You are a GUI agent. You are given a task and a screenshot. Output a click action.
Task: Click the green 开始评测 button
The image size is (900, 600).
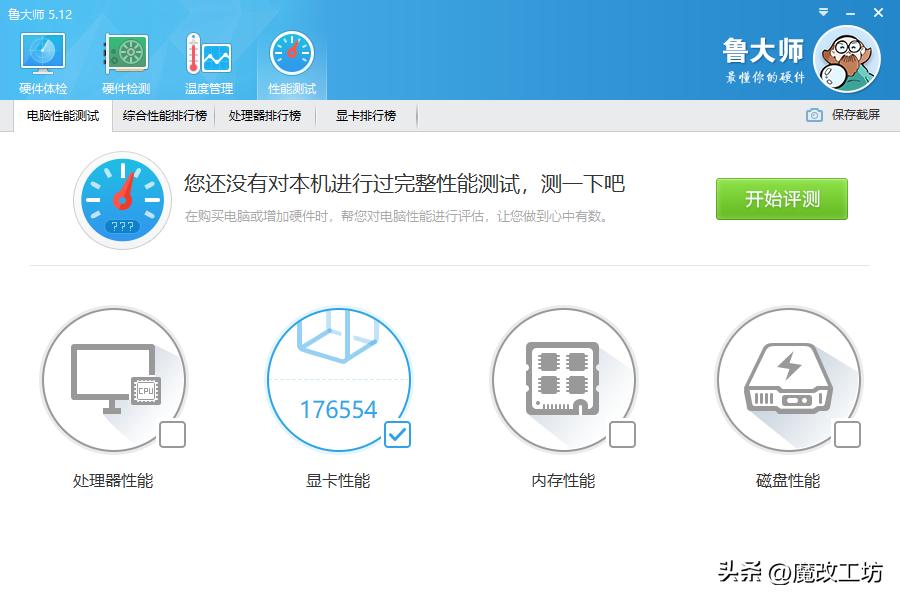point(781,199)
